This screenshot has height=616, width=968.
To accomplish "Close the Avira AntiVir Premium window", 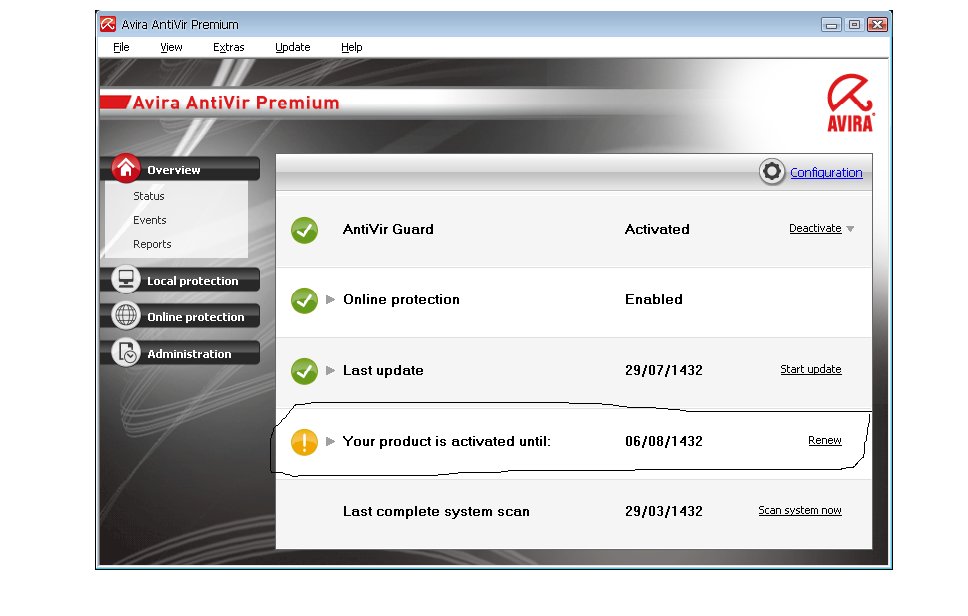I will (x=877, y=25).
